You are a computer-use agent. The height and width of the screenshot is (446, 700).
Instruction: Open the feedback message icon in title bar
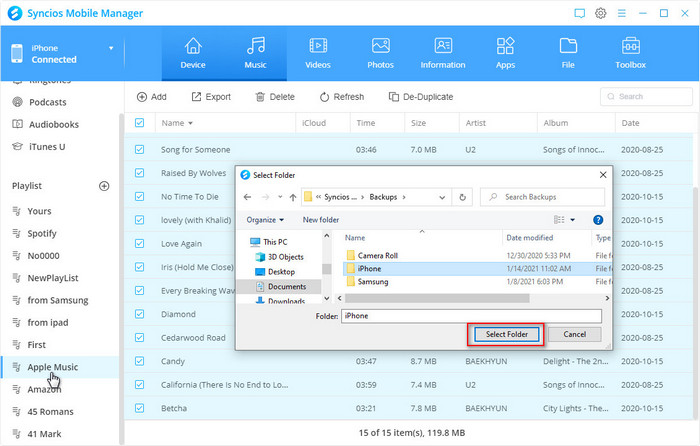[579, 13]
